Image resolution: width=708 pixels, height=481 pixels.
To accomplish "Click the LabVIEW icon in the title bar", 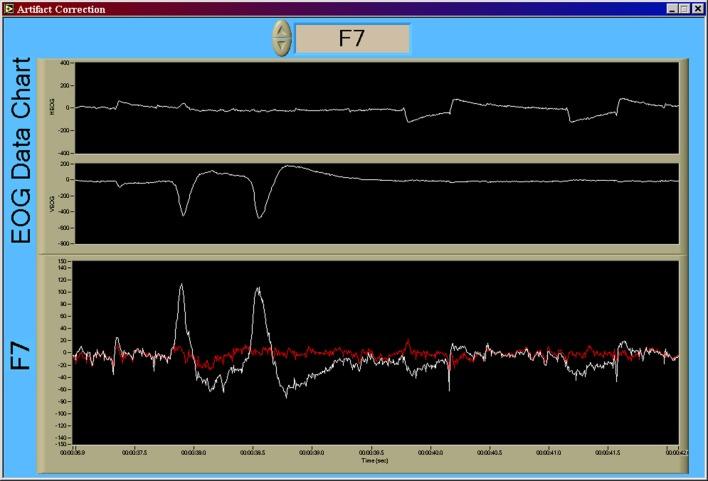I will (x=8, y=7).
